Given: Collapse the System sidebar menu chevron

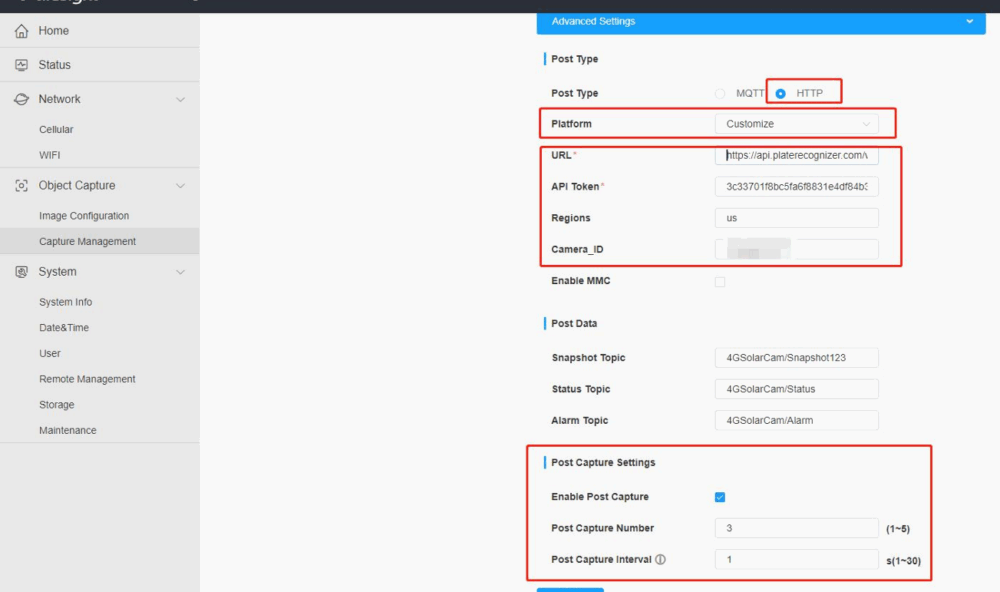Looking at the screenshot, I should (180, 272).
